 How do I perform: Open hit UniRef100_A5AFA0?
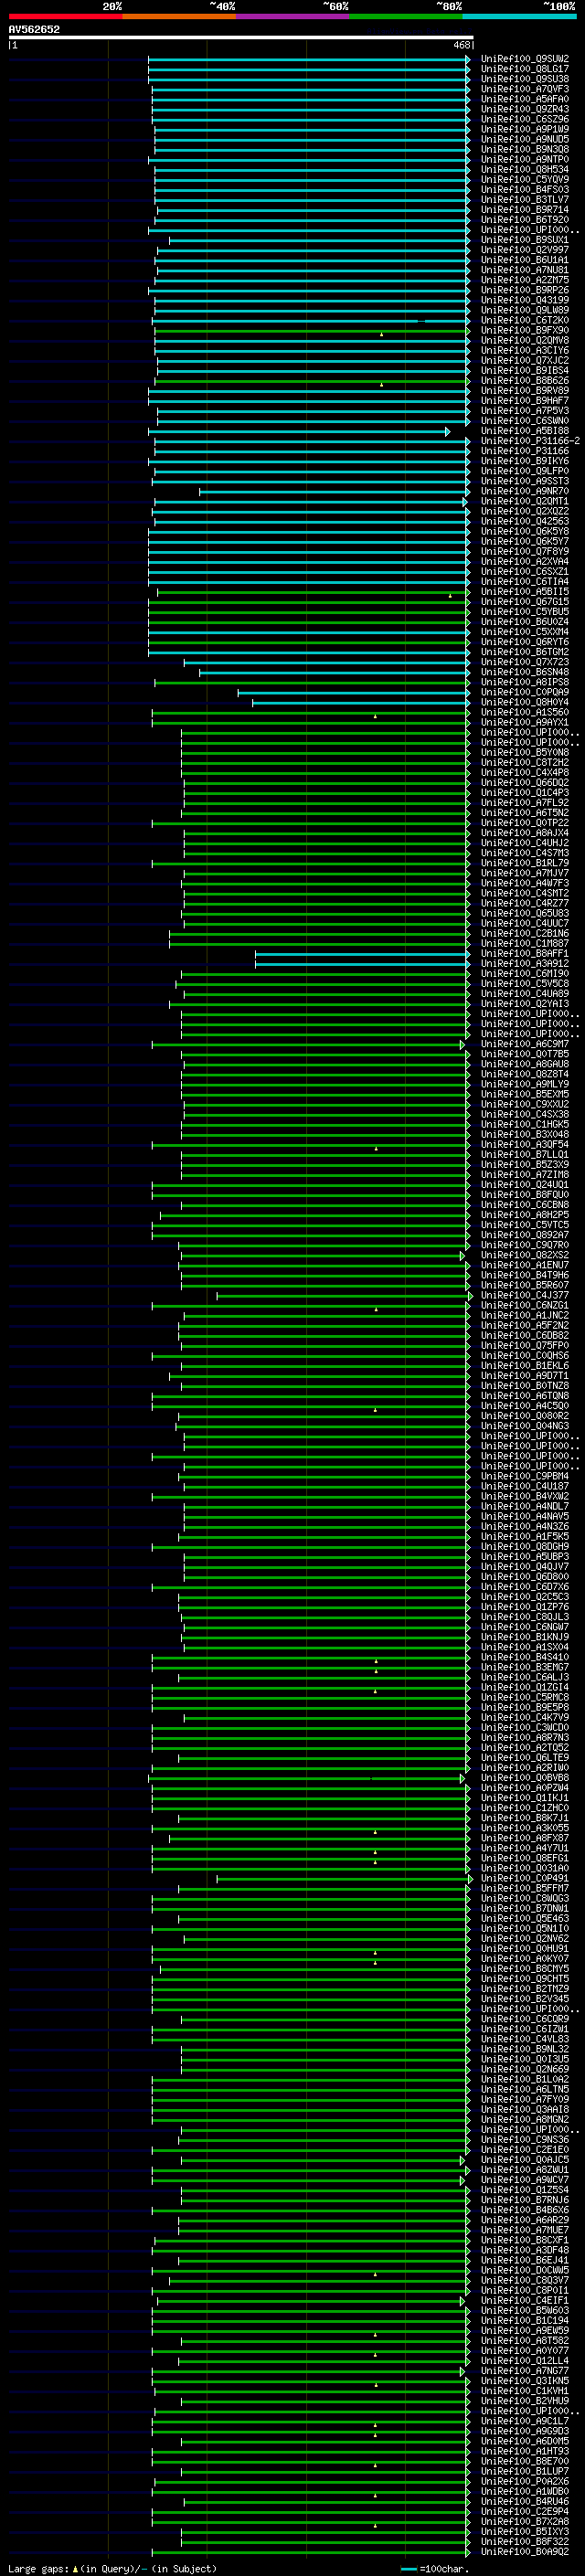click(x=525, y=99)
